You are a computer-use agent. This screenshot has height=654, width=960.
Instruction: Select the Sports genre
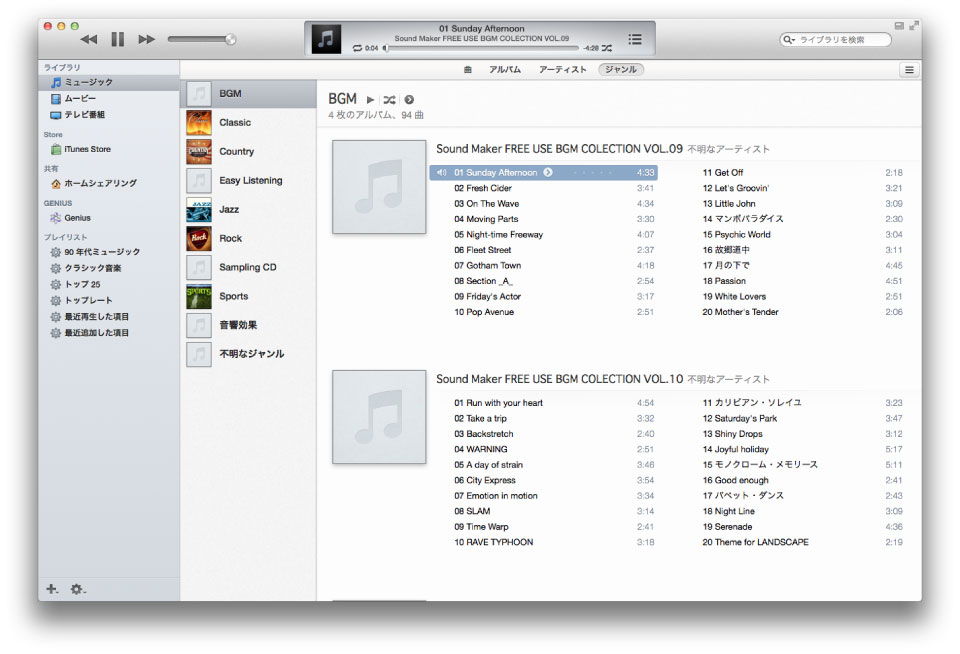pyautogui.click(x=249, y=296)
